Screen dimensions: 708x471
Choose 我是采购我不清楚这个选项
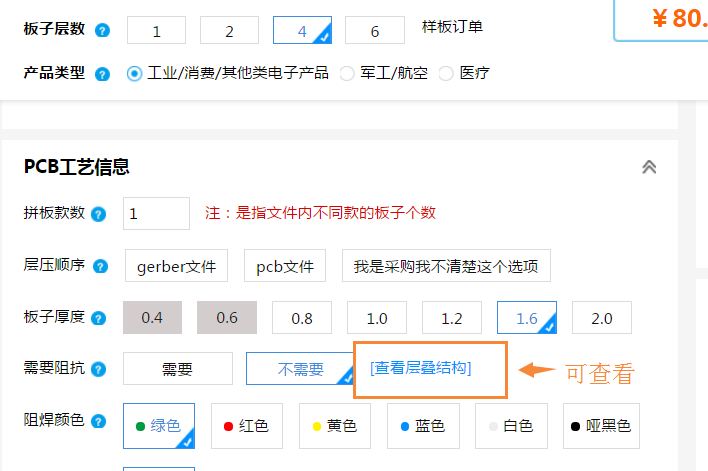tap(446, 266)
